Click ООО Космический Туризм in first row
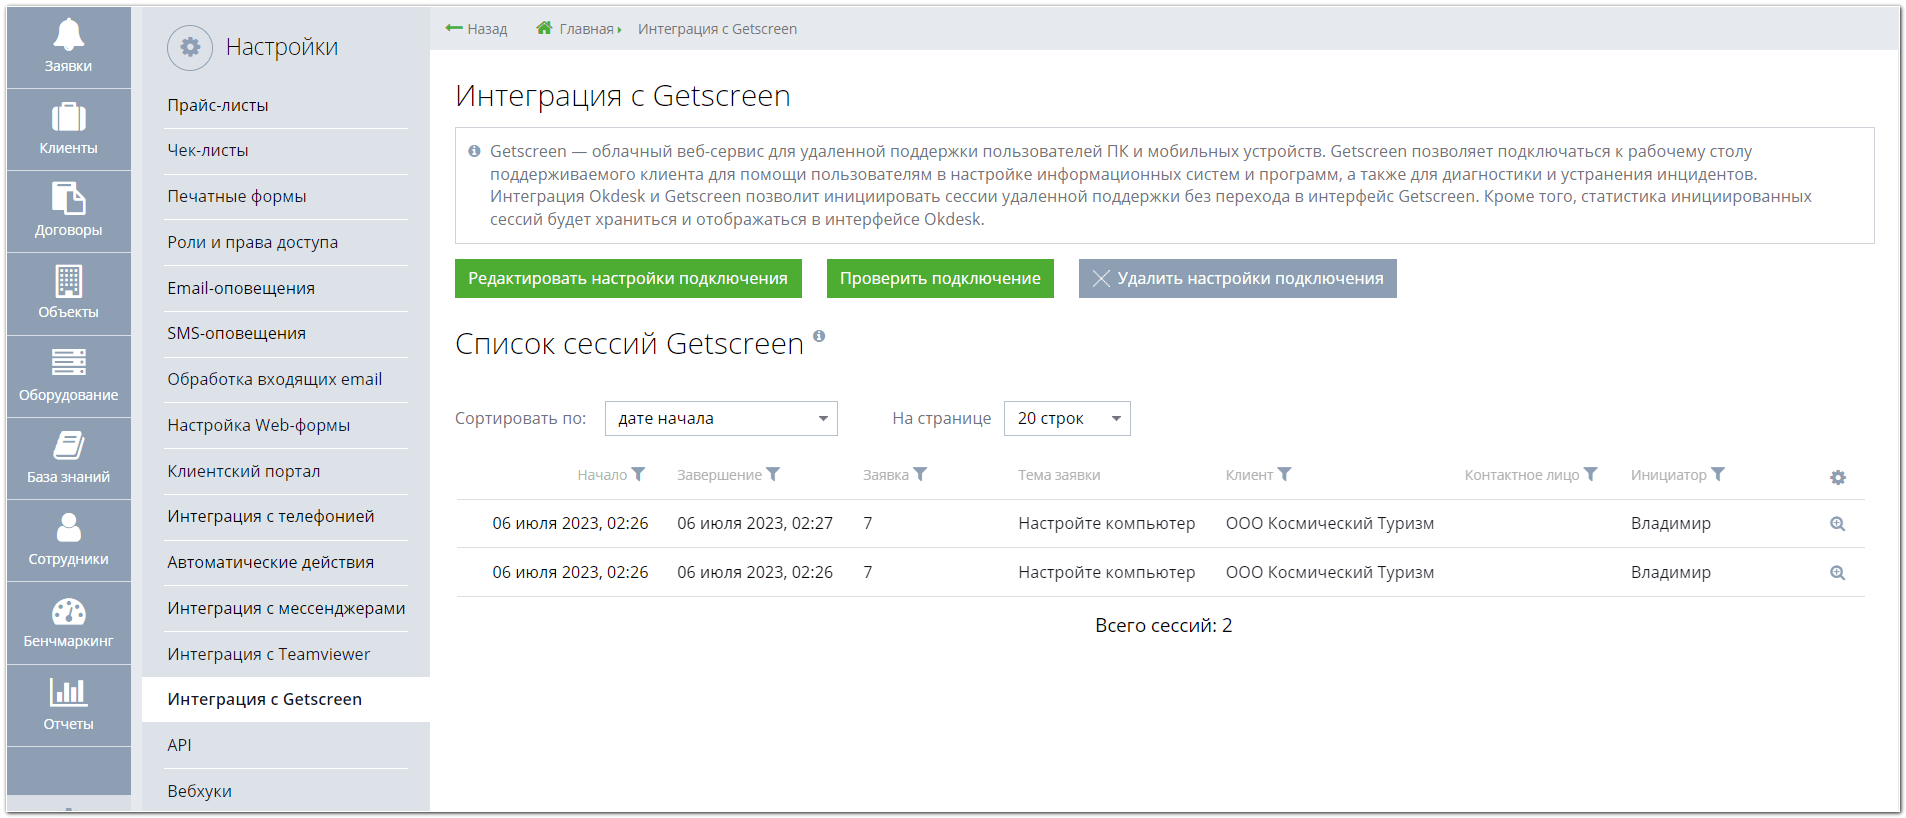The width and height of the screenshot is (1906, 818). click(1330, 524)
